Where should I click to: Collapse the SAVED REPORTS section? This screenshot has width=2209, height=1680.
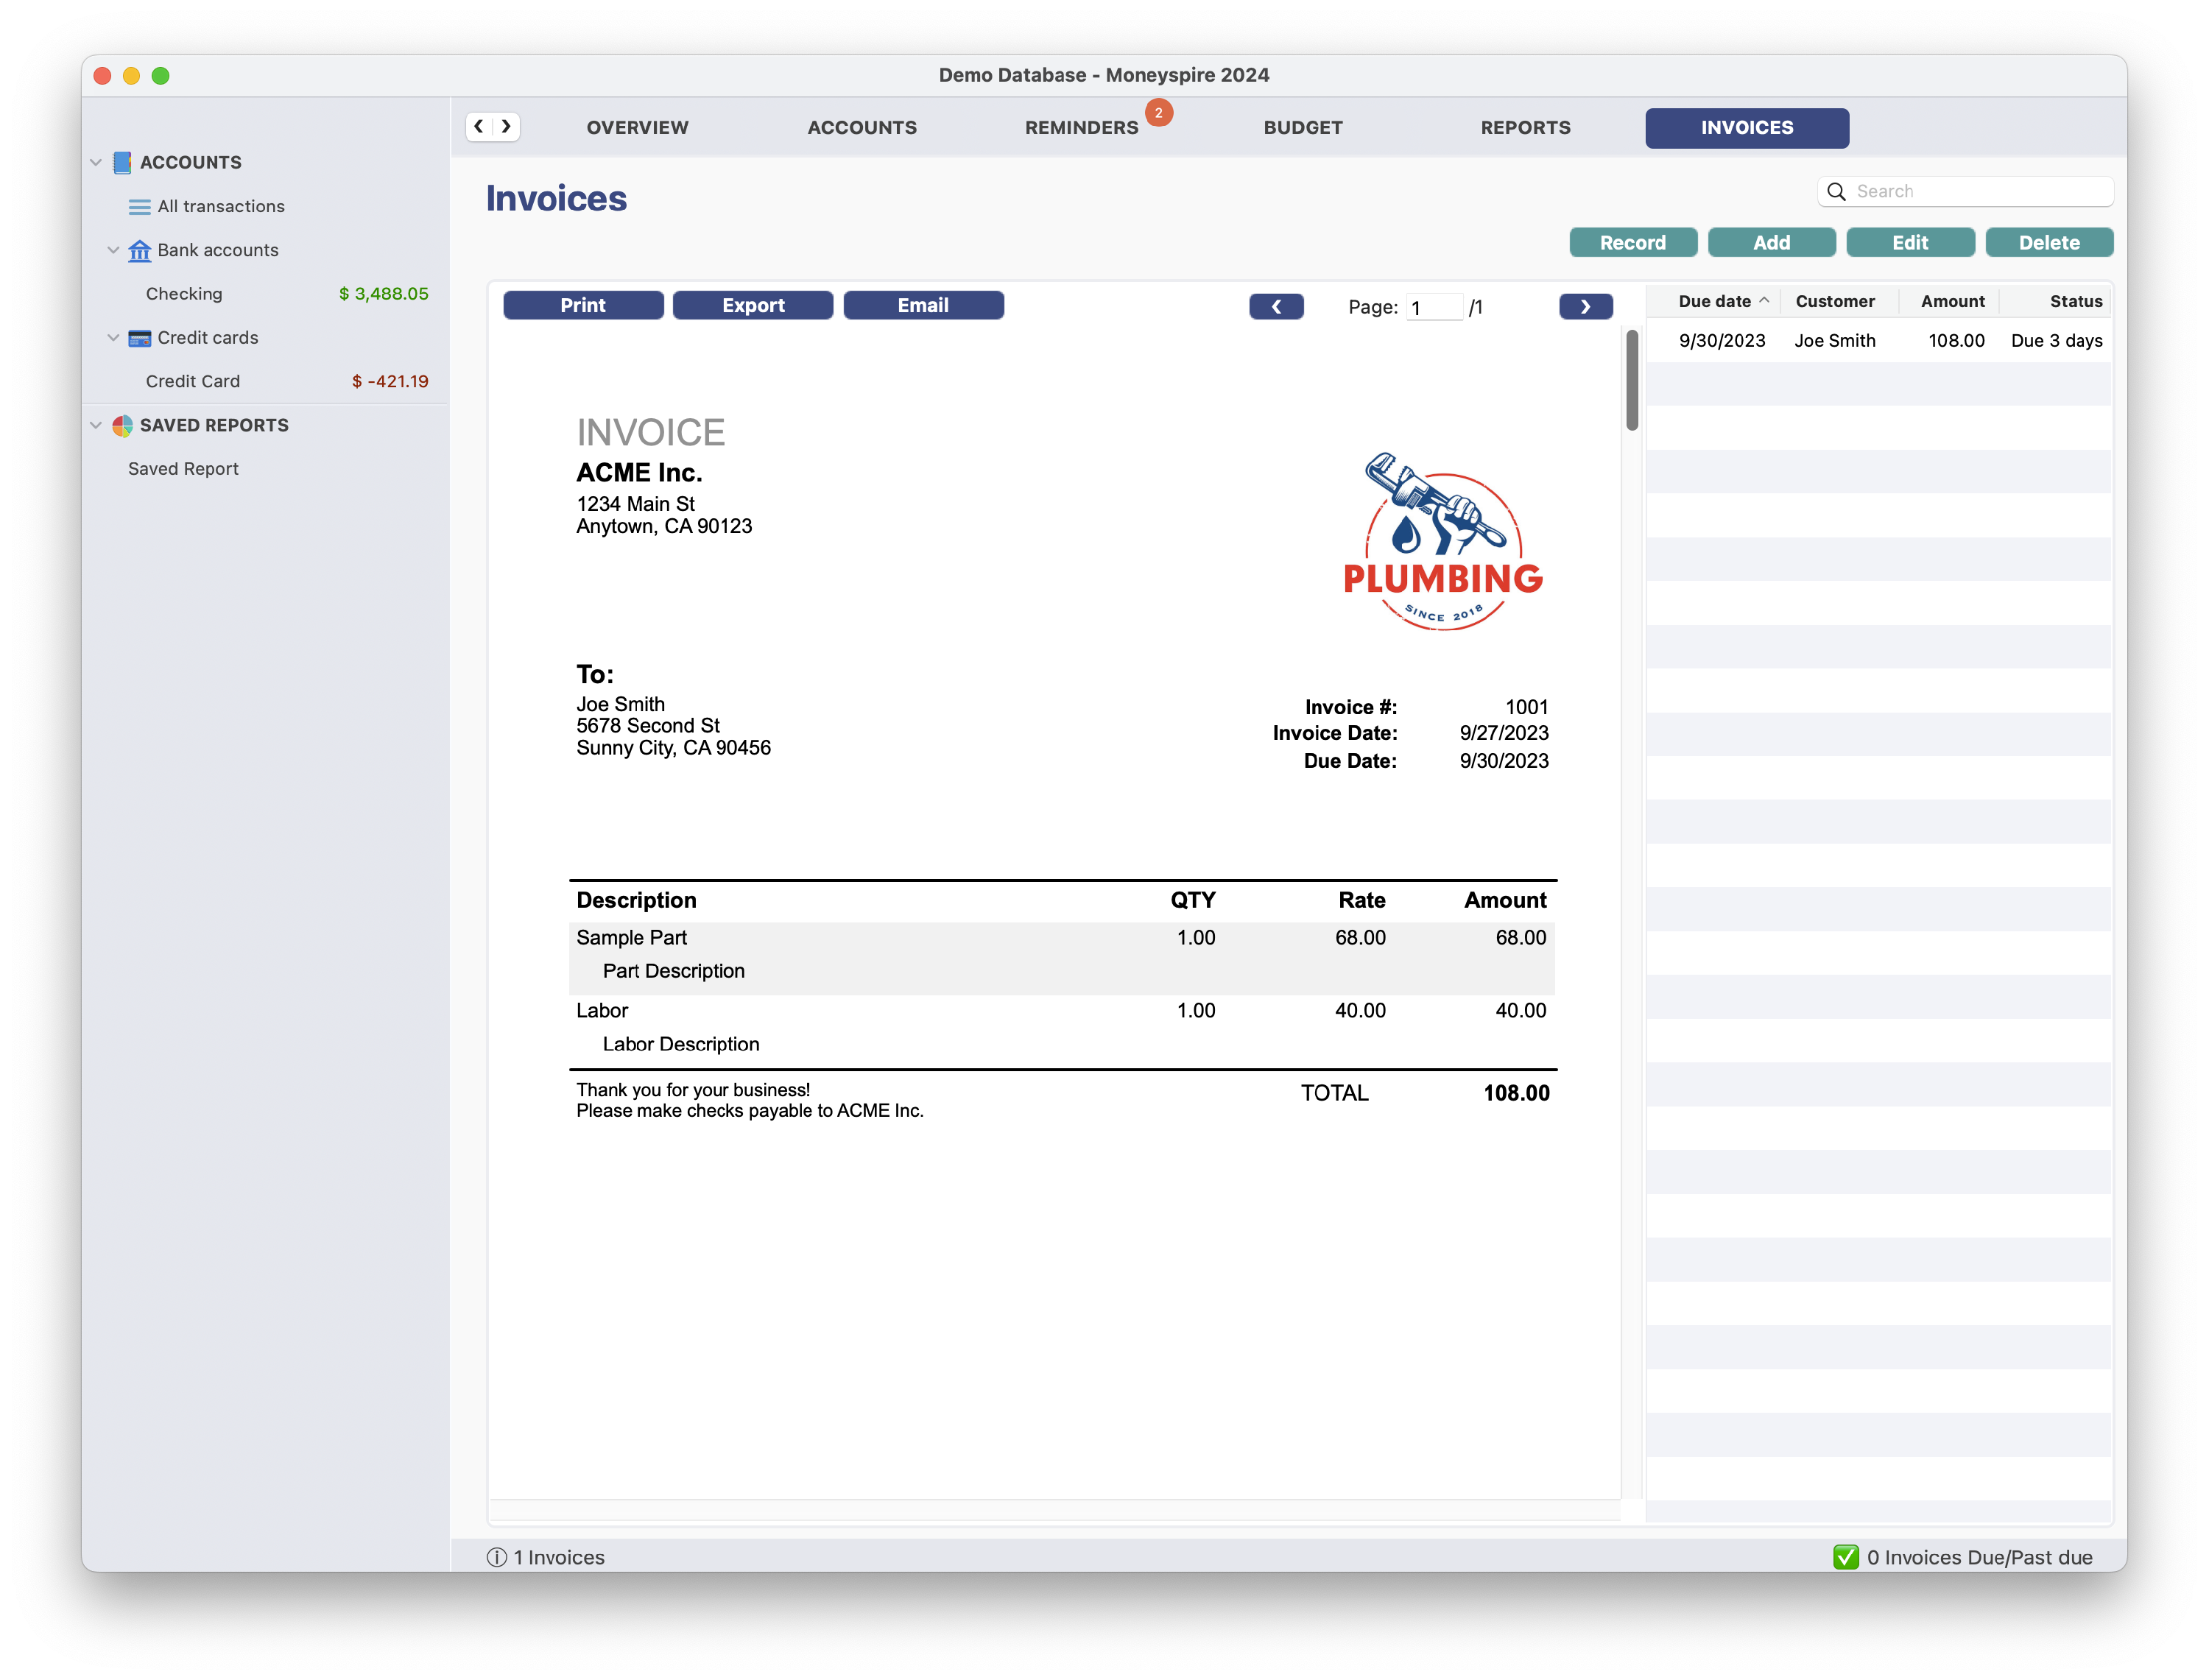point(96,425)
